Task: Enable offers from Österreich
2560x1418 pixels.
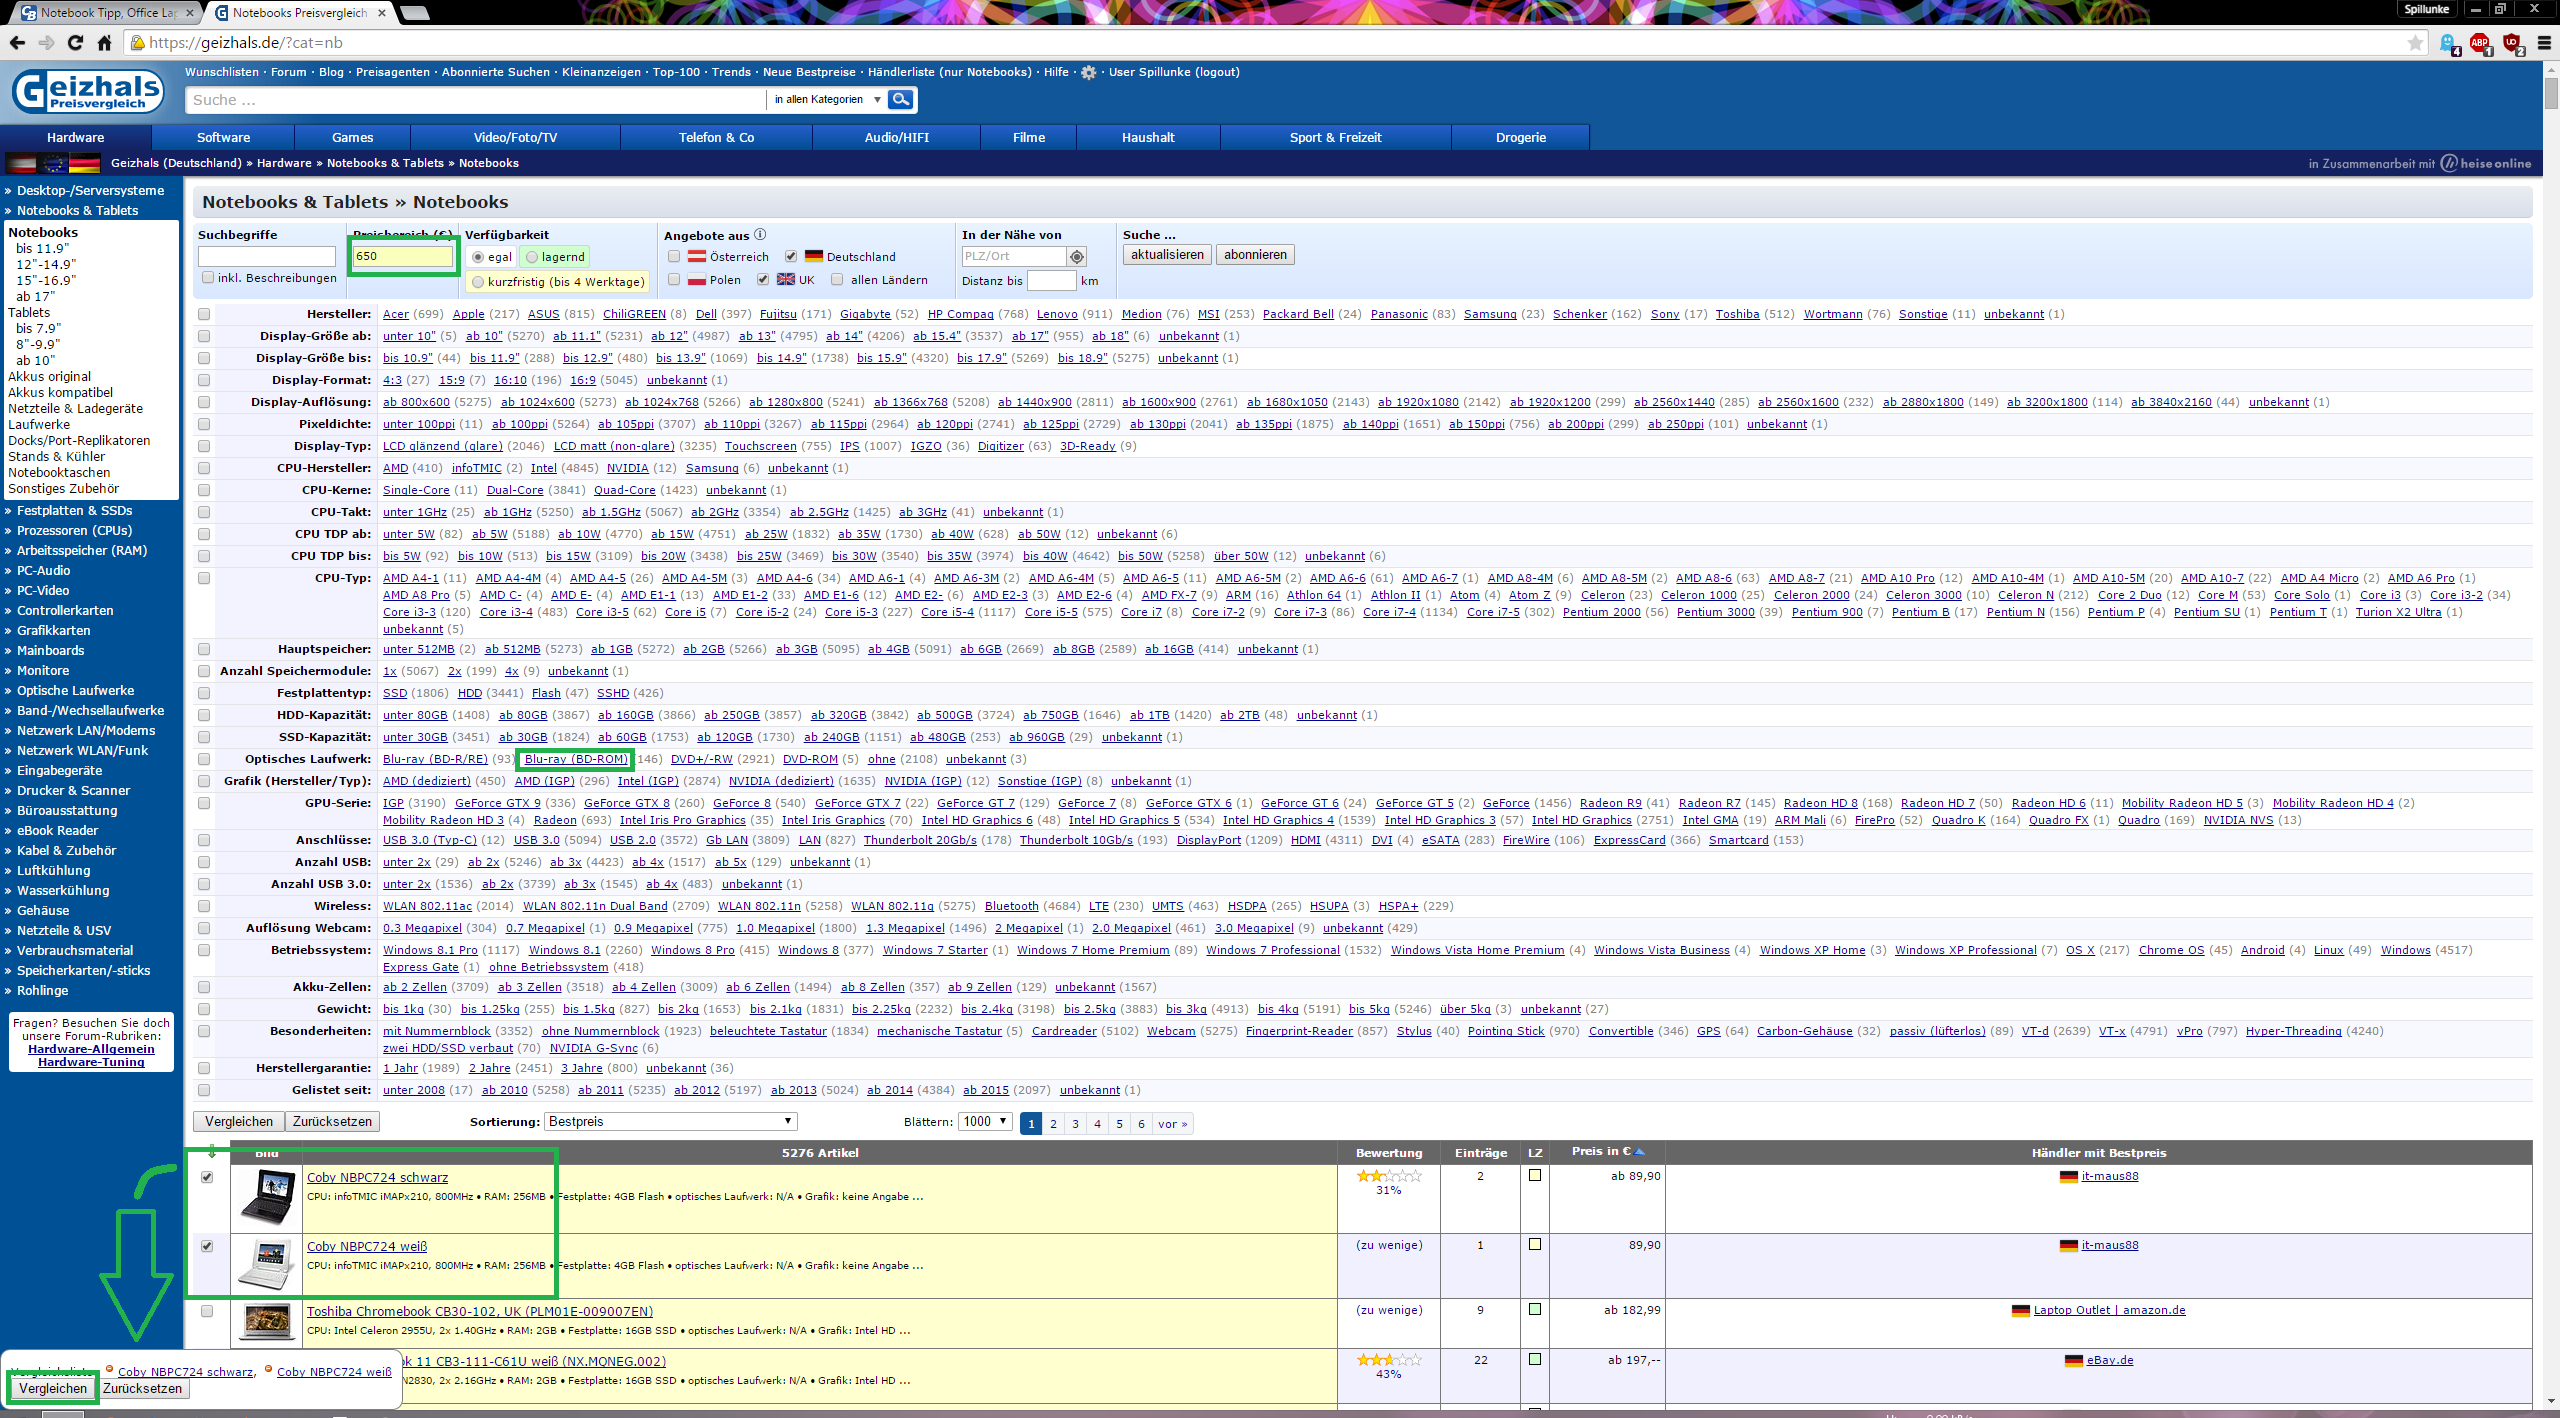Action: coord(674,257)
